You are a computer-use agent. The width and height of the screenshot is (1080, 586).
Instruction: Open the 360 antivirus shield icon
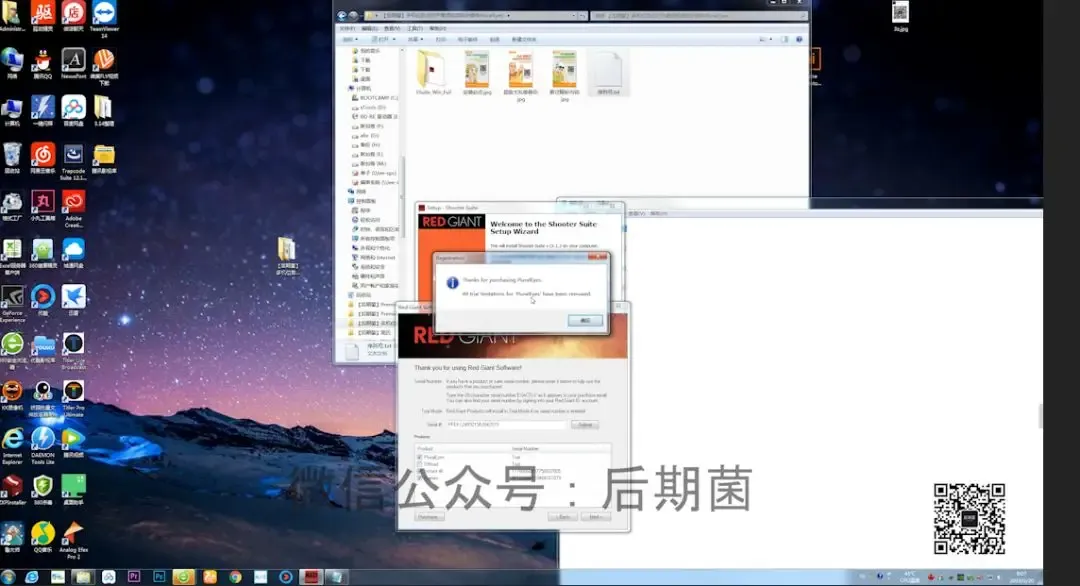pos(42,490)
